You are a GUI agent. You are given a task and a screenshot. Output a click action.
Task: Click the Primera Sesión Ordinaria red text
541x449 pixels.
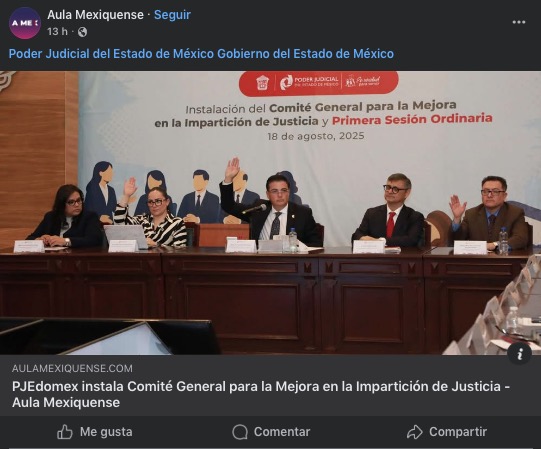[412, 119]
